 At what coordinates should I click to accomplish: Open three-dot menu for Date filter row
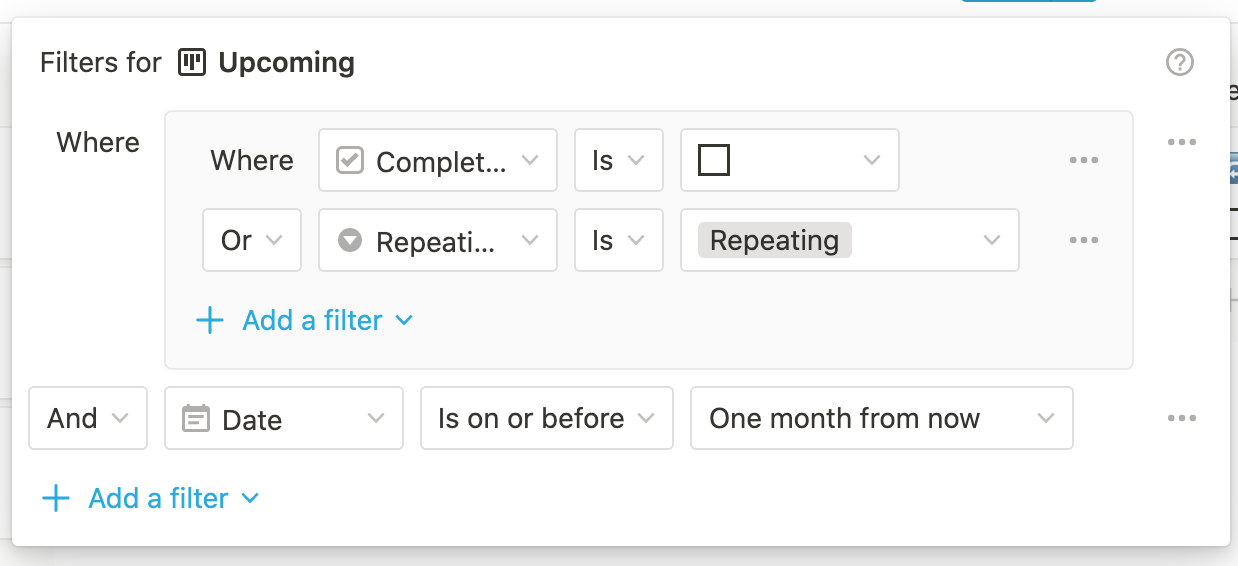coord(1181,418)
